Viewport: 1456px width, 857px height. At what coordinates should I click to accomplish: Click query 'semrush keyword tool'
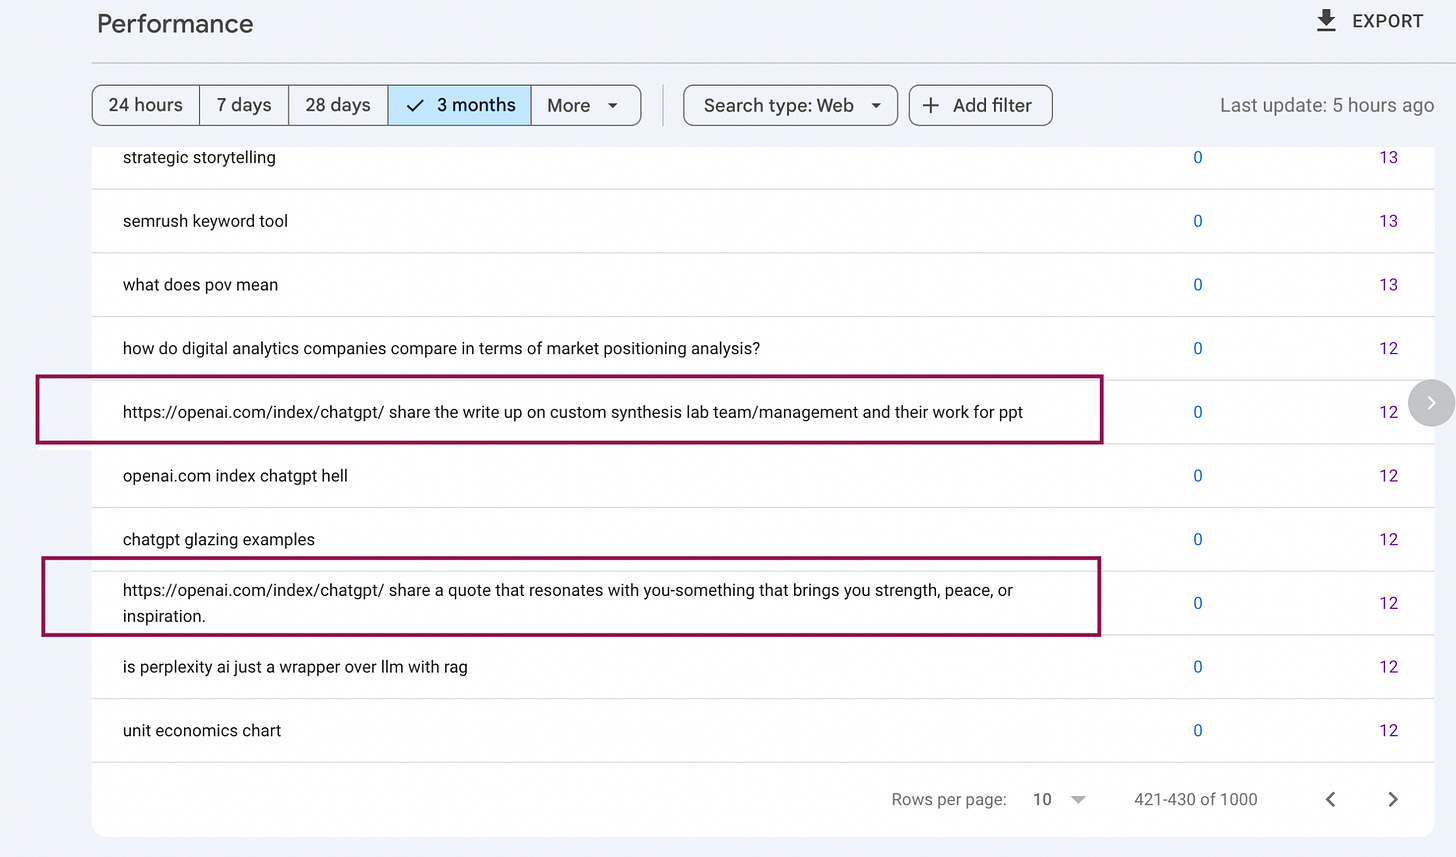pyautogui.click(x=205, y=221)
